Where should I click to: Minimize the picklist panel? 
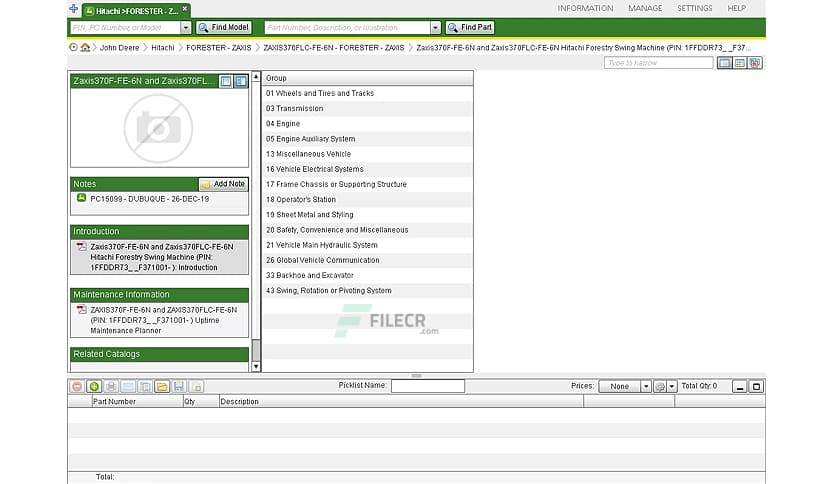739,386
